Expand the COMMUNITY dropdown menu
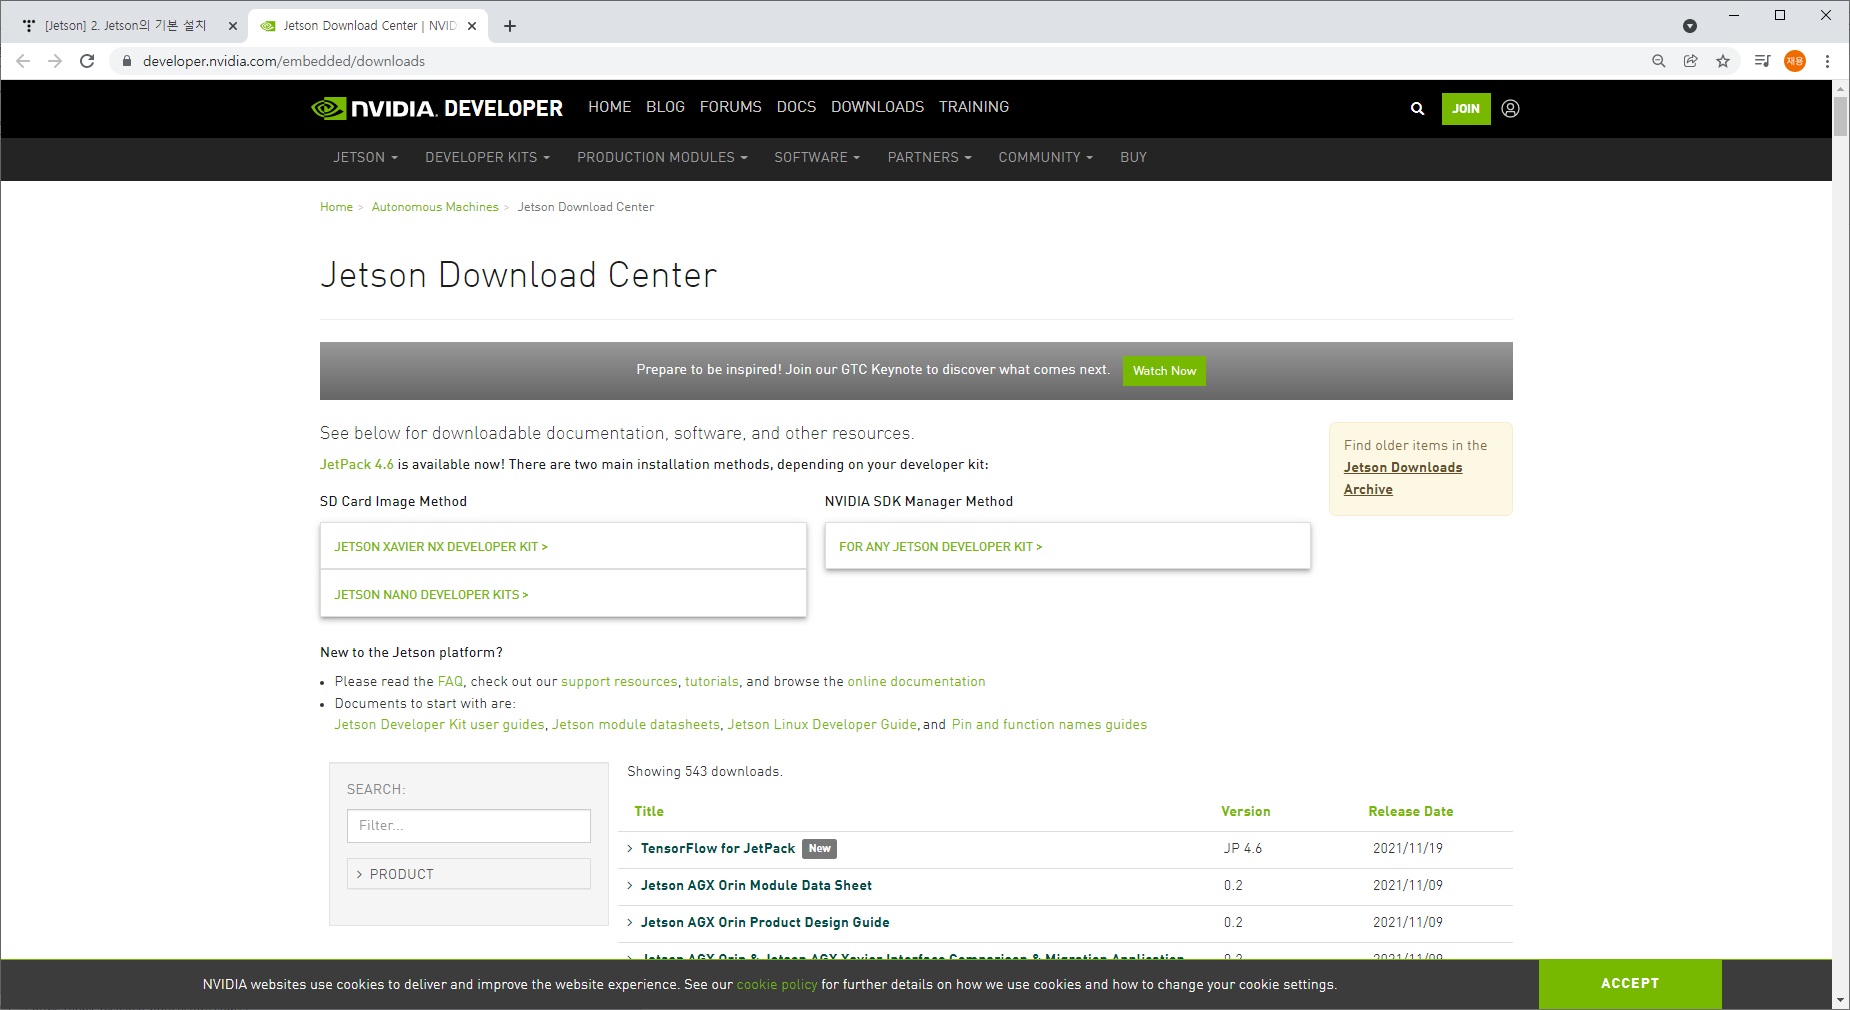 pos(1045,157)
